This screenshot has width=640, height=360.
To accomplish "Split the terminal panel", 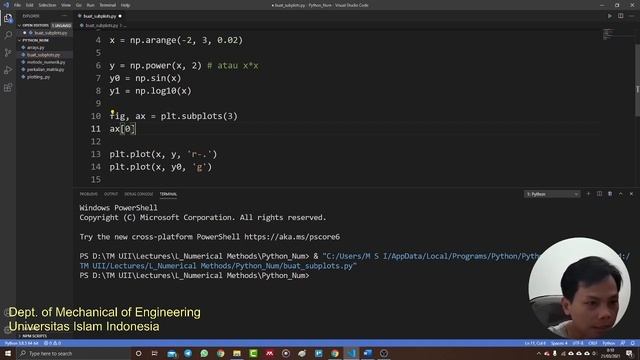I will (599, 194).
